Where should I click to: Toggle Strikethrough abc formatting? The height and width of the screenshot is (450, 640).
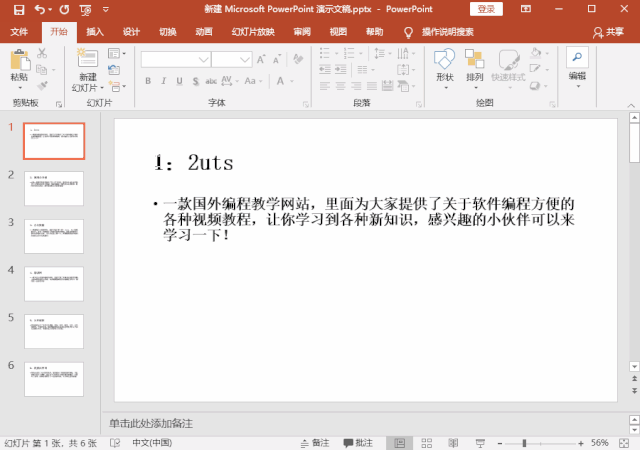211,81
